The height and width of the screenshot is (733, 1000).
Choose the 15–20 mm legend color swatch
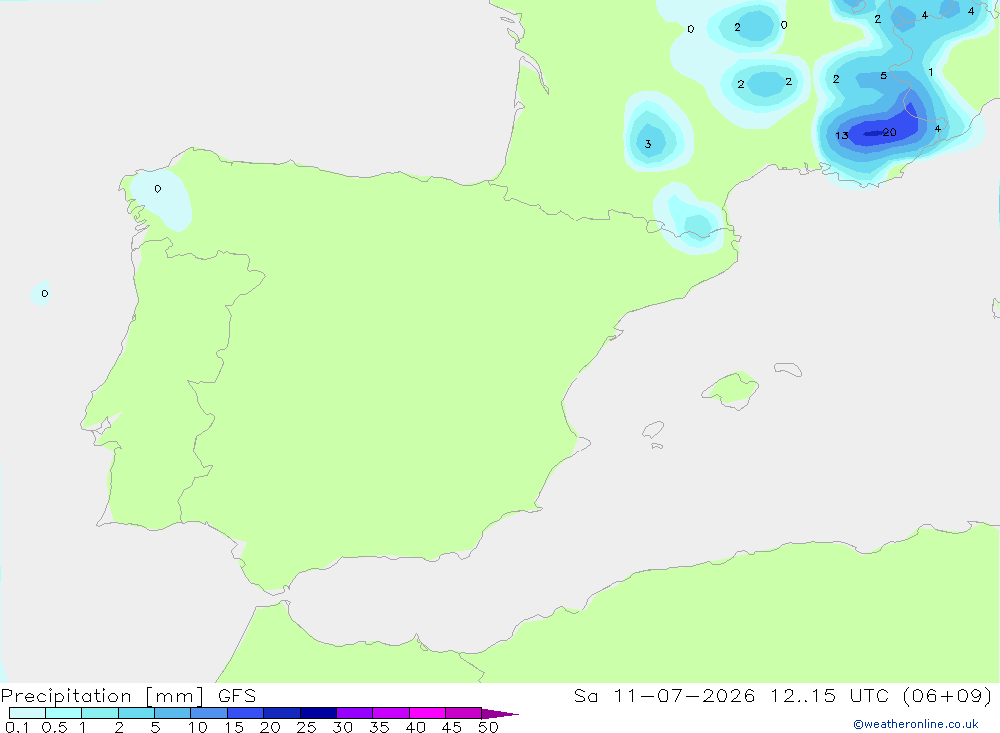point(246,713)
